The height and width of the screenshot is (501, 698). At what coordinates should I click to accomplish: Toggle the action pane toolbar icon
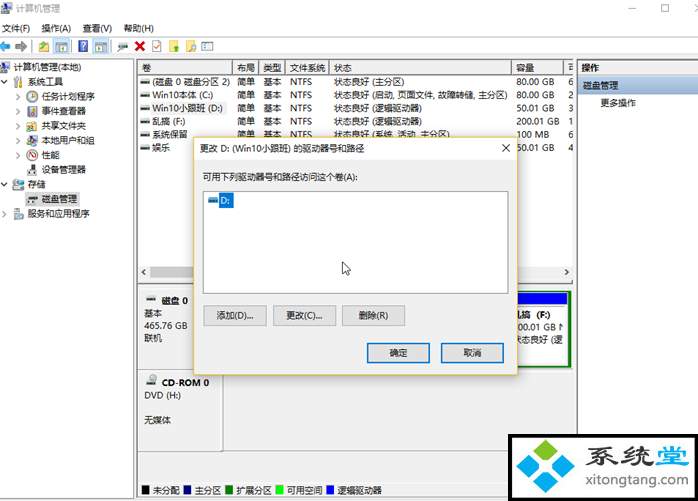coord(101,46)
